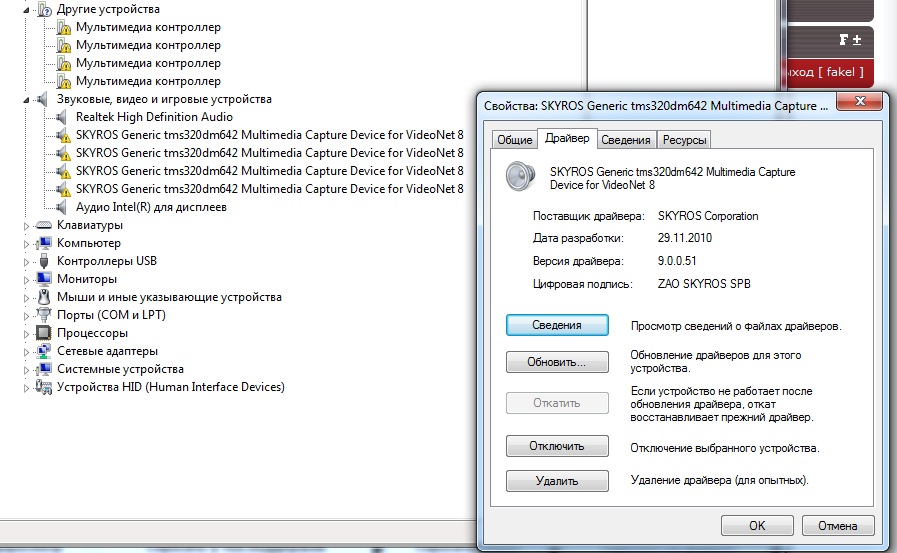Expand the Компьютер tree node
897x553 pixels.
27,243
